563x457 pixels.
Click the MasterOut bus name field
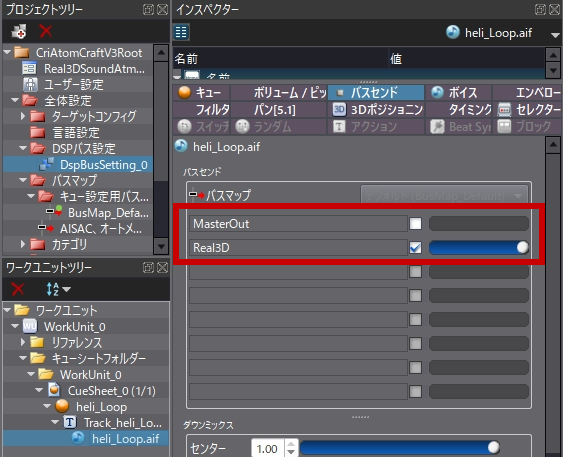pyautogui.click(x=298, y=224)
